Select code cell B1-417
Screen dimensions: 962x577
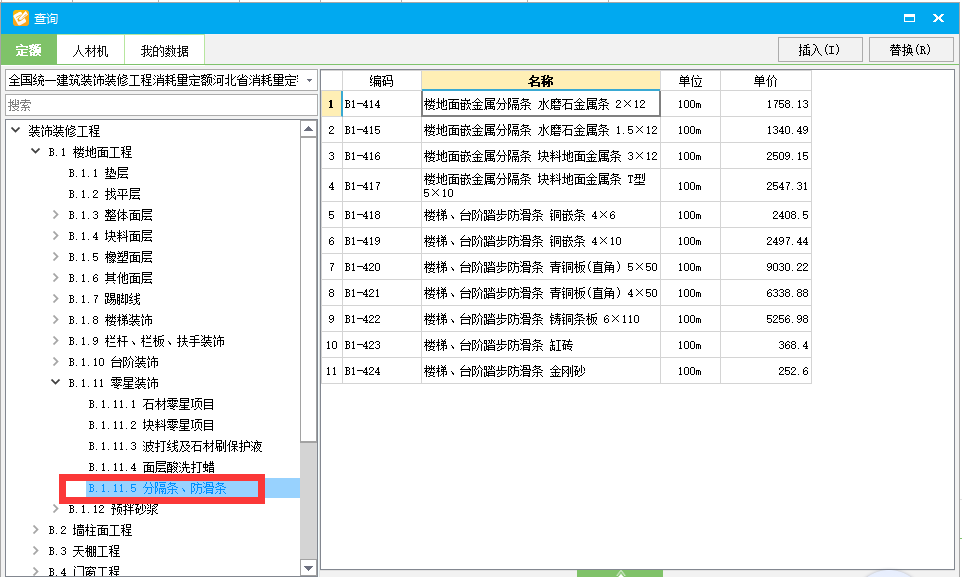coord(382,185)
